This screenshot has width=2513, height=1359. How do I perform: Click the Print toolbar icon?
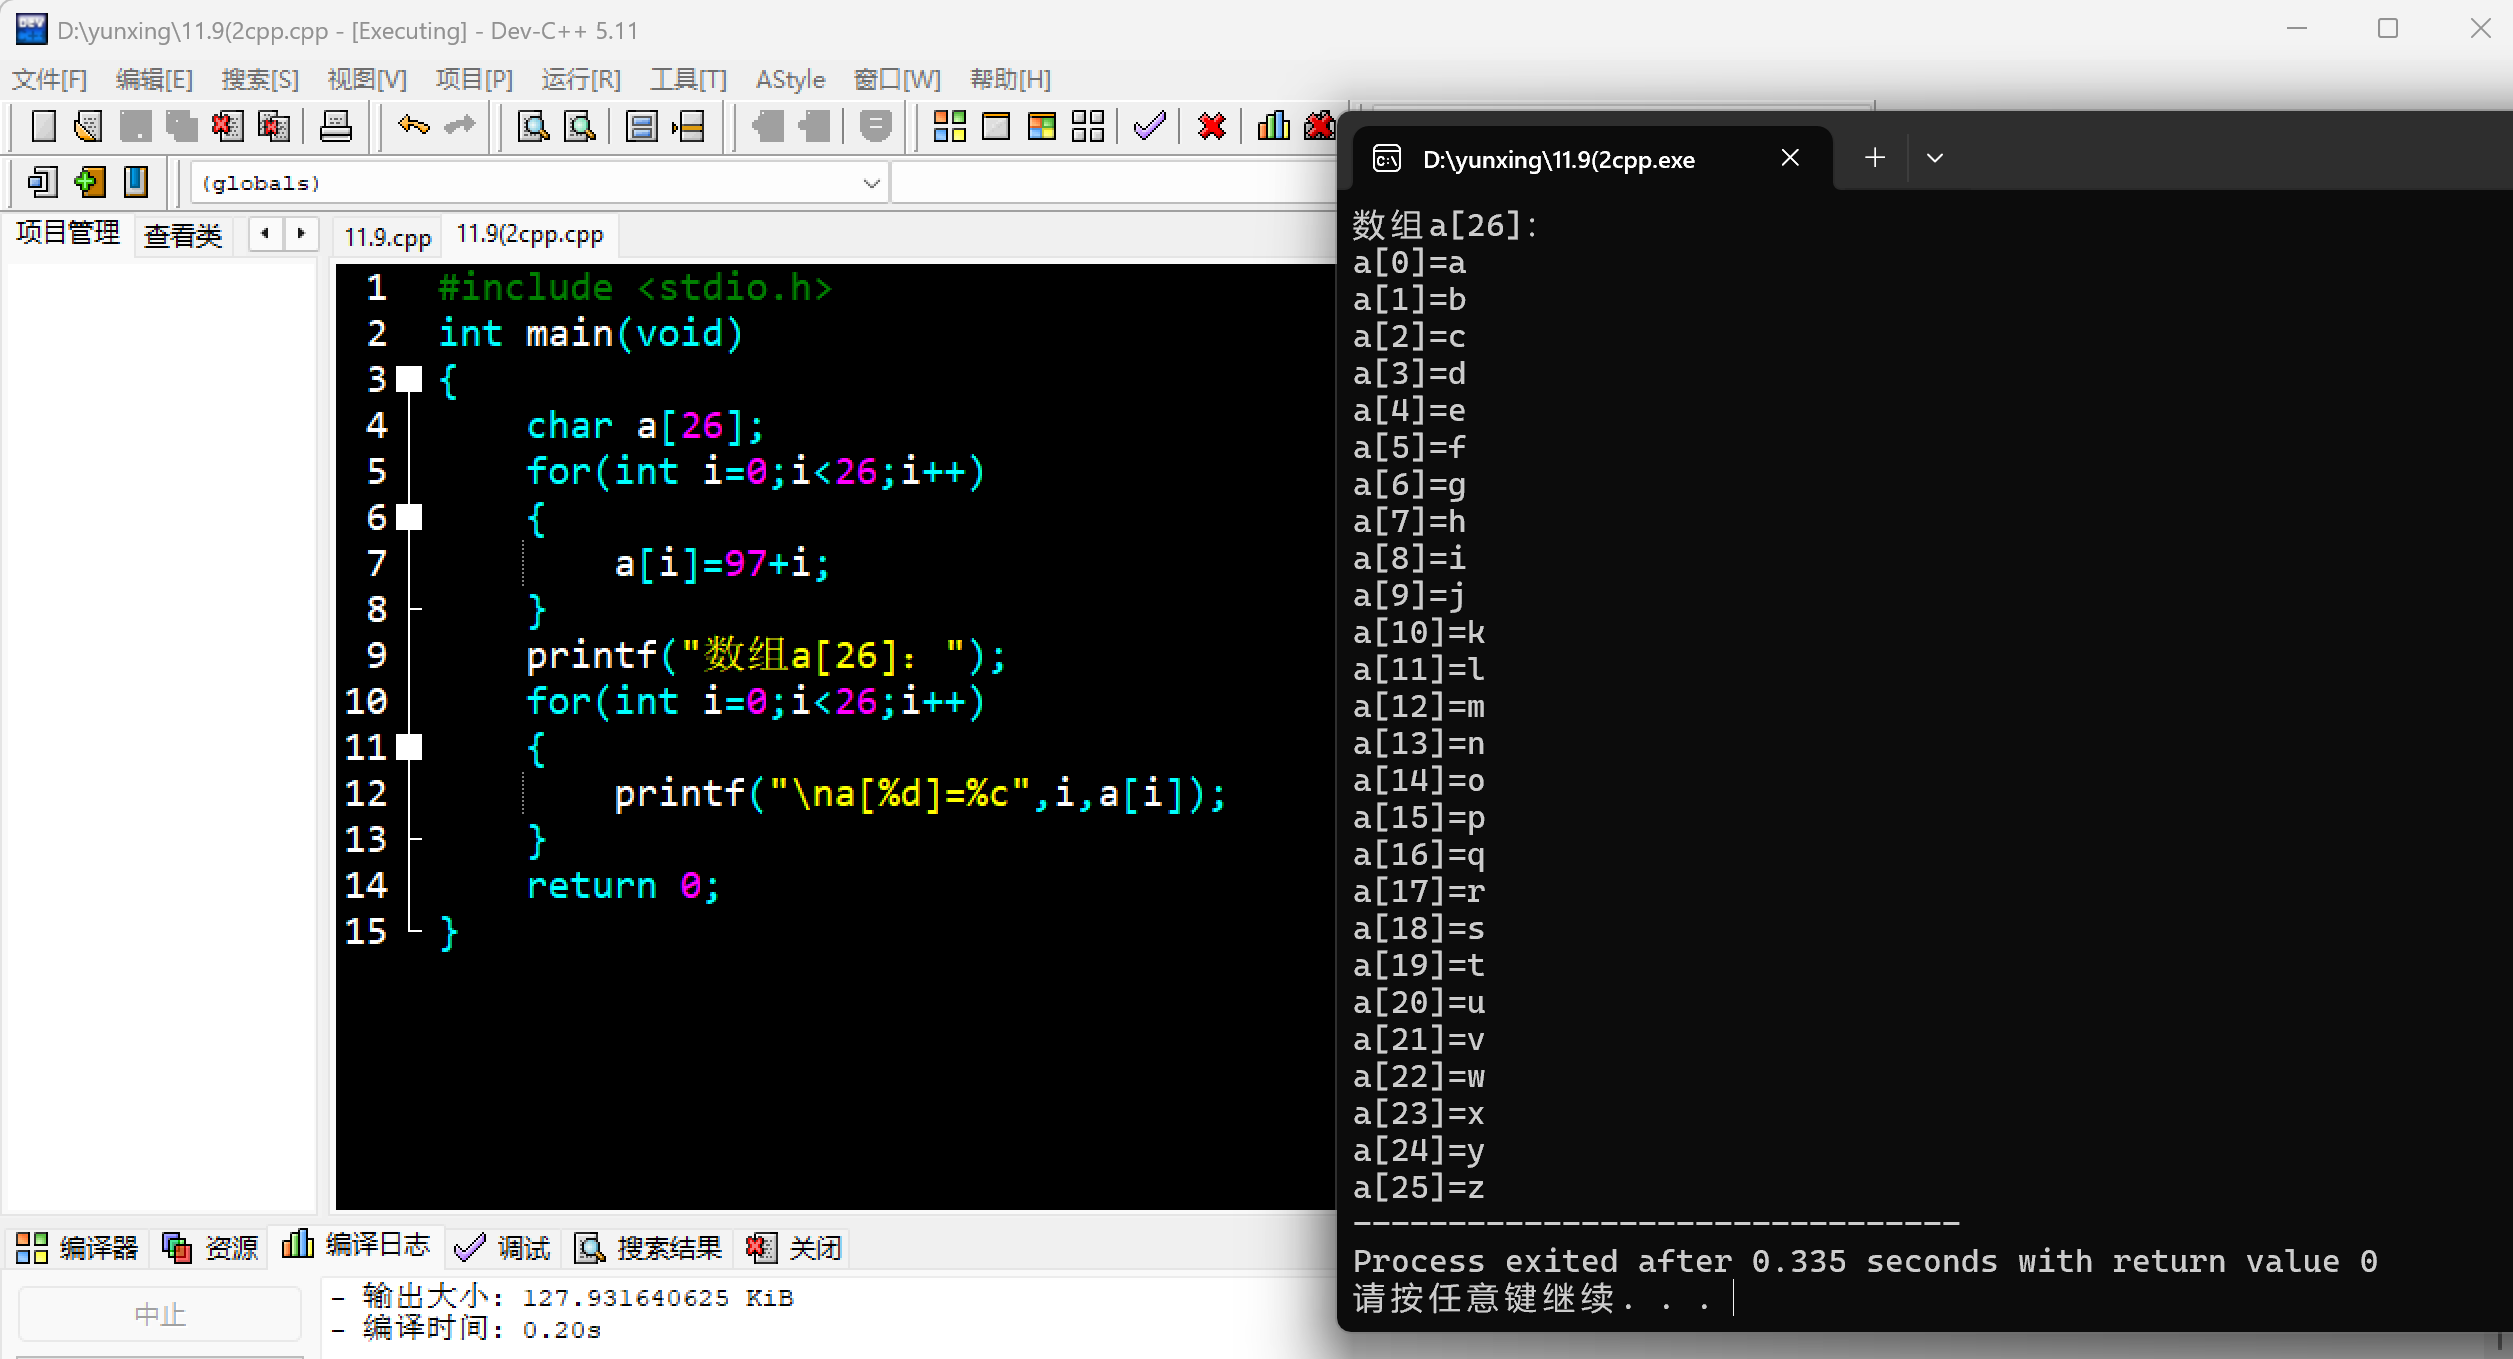point(335,127)
